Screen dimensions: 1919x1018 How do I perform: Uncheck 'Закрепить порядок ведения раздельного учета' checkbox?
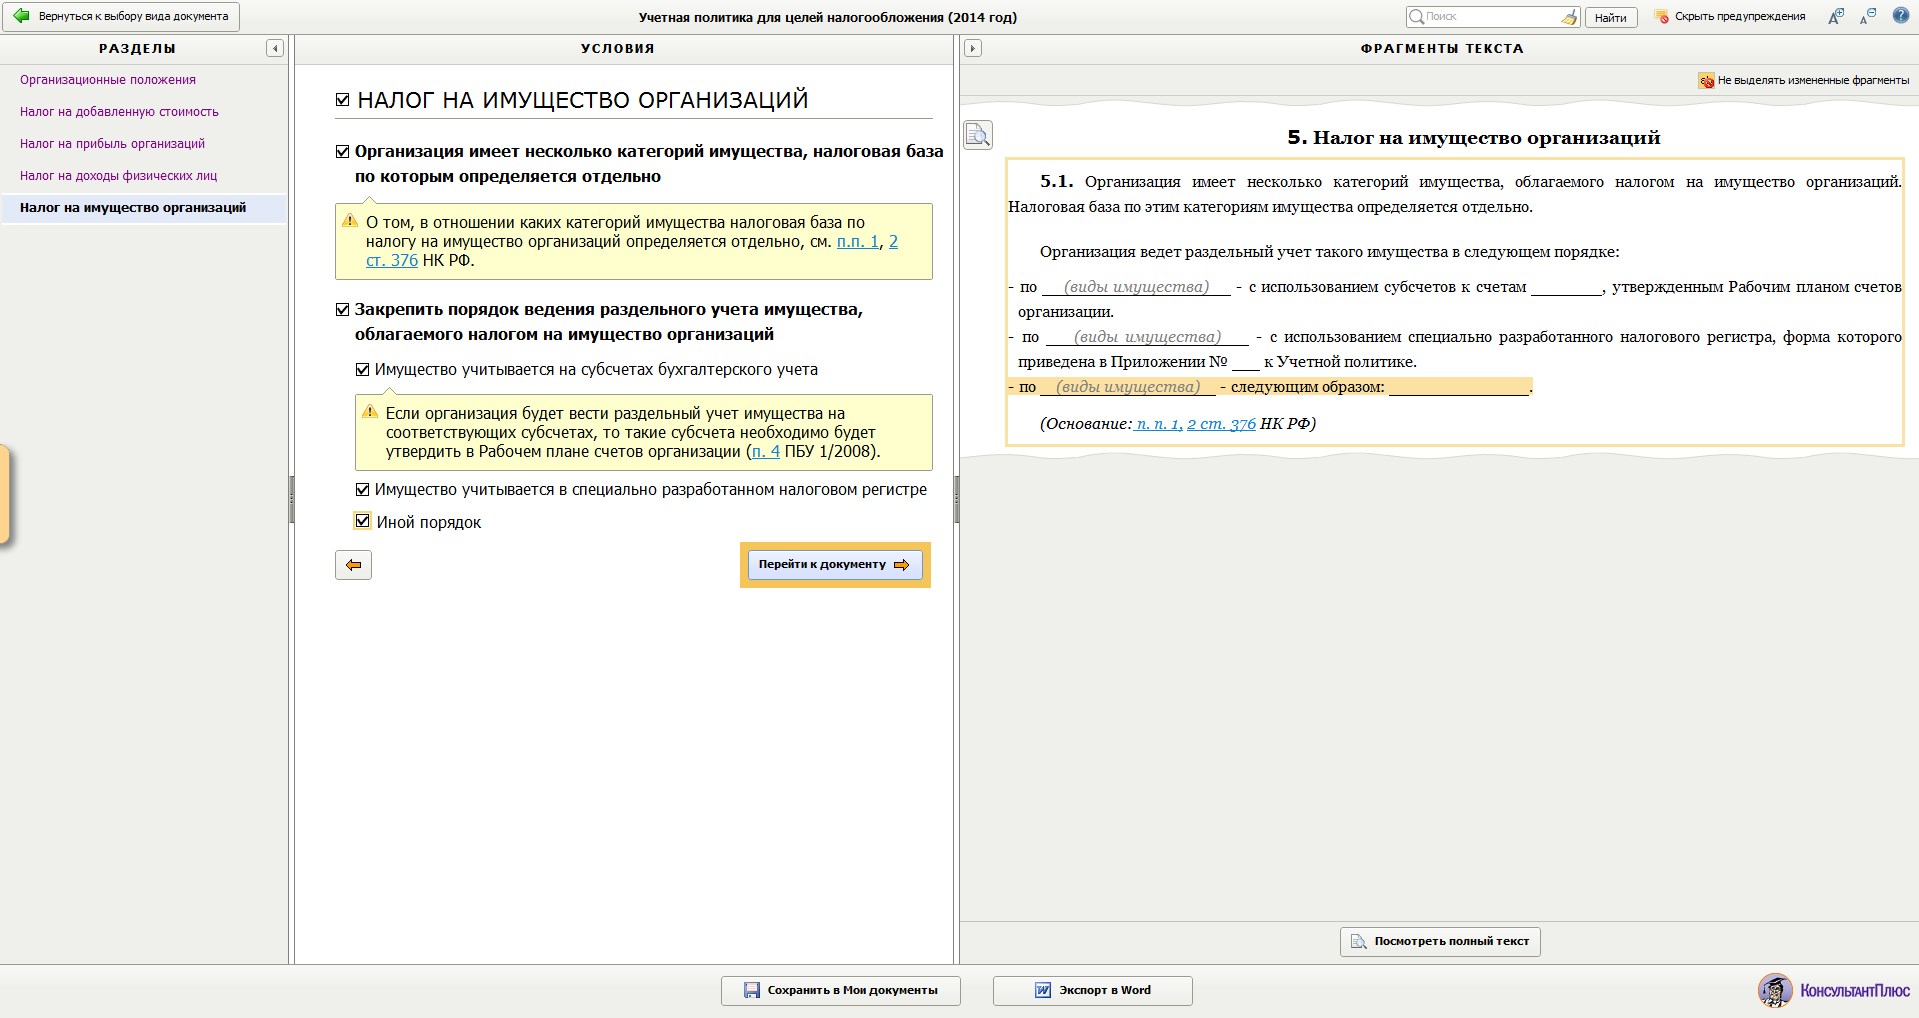pos(342,310)
